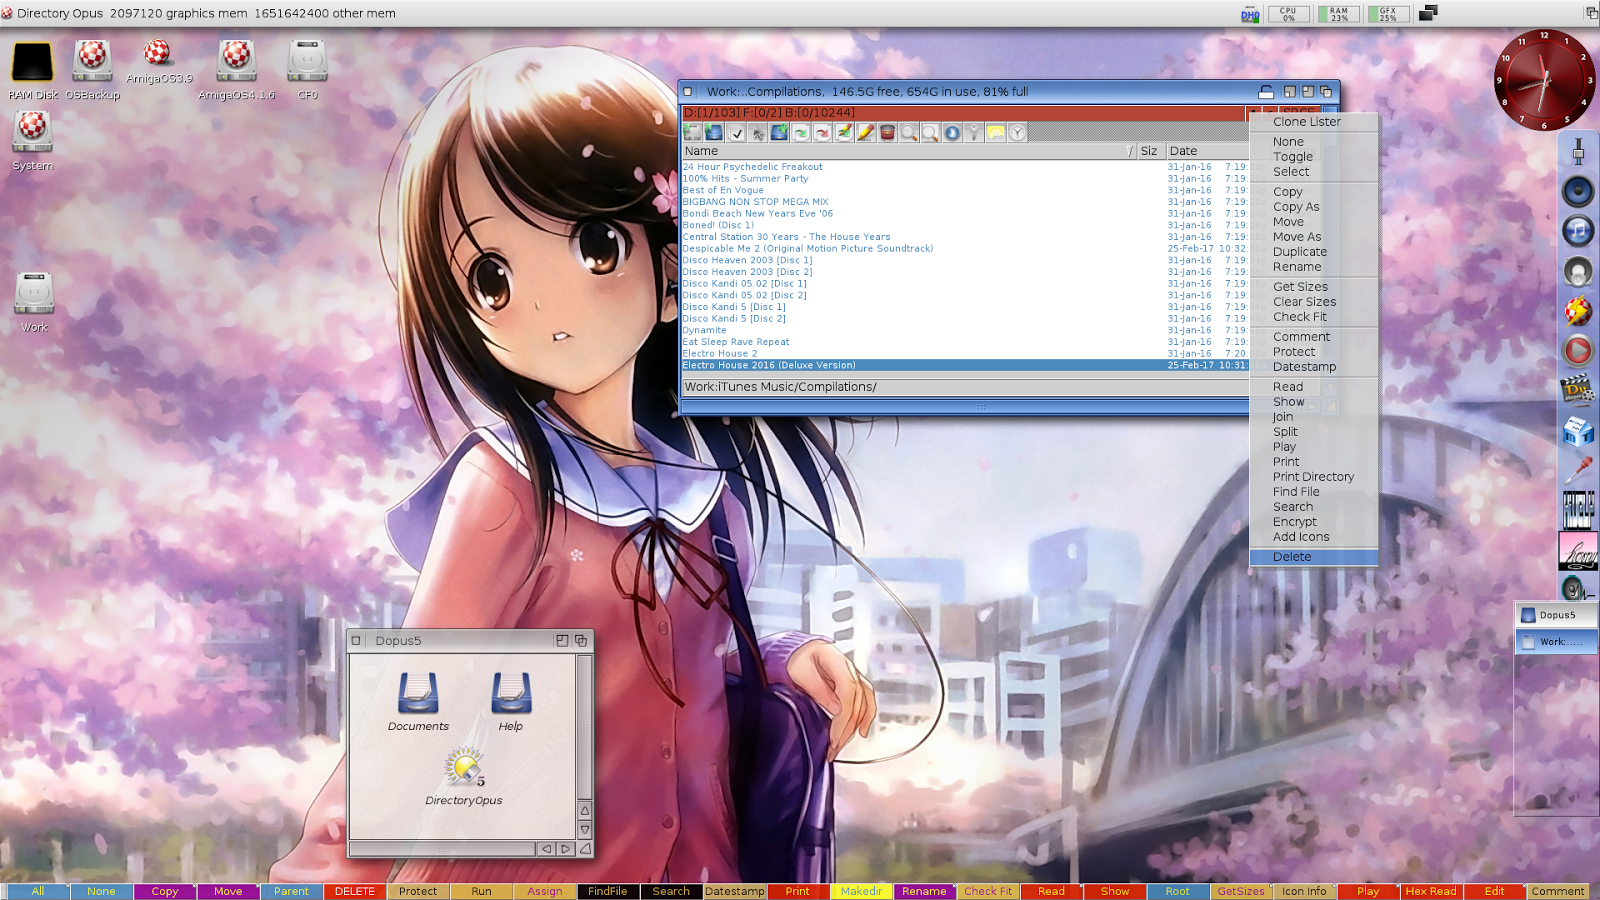
Task: Click scroll right arrow in Dopus5 window
Action: pos(565,849)
